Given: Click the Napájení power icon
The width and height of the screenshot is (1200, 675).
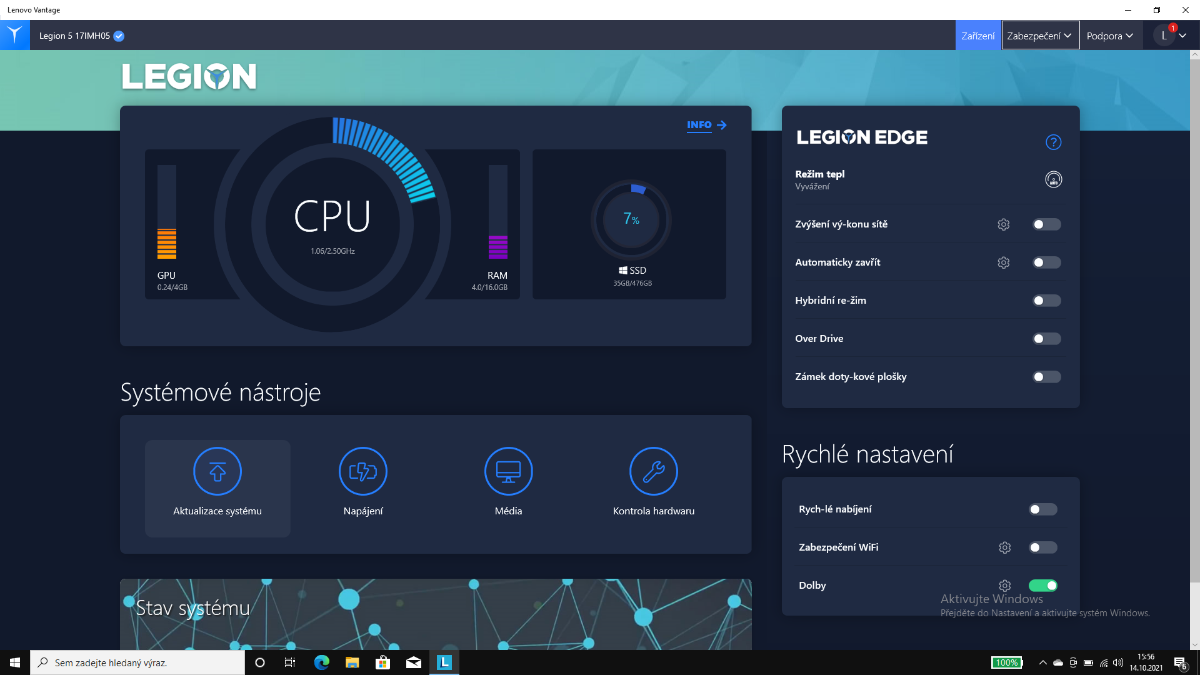Looking at the screenshot, I should pos(363,471).
